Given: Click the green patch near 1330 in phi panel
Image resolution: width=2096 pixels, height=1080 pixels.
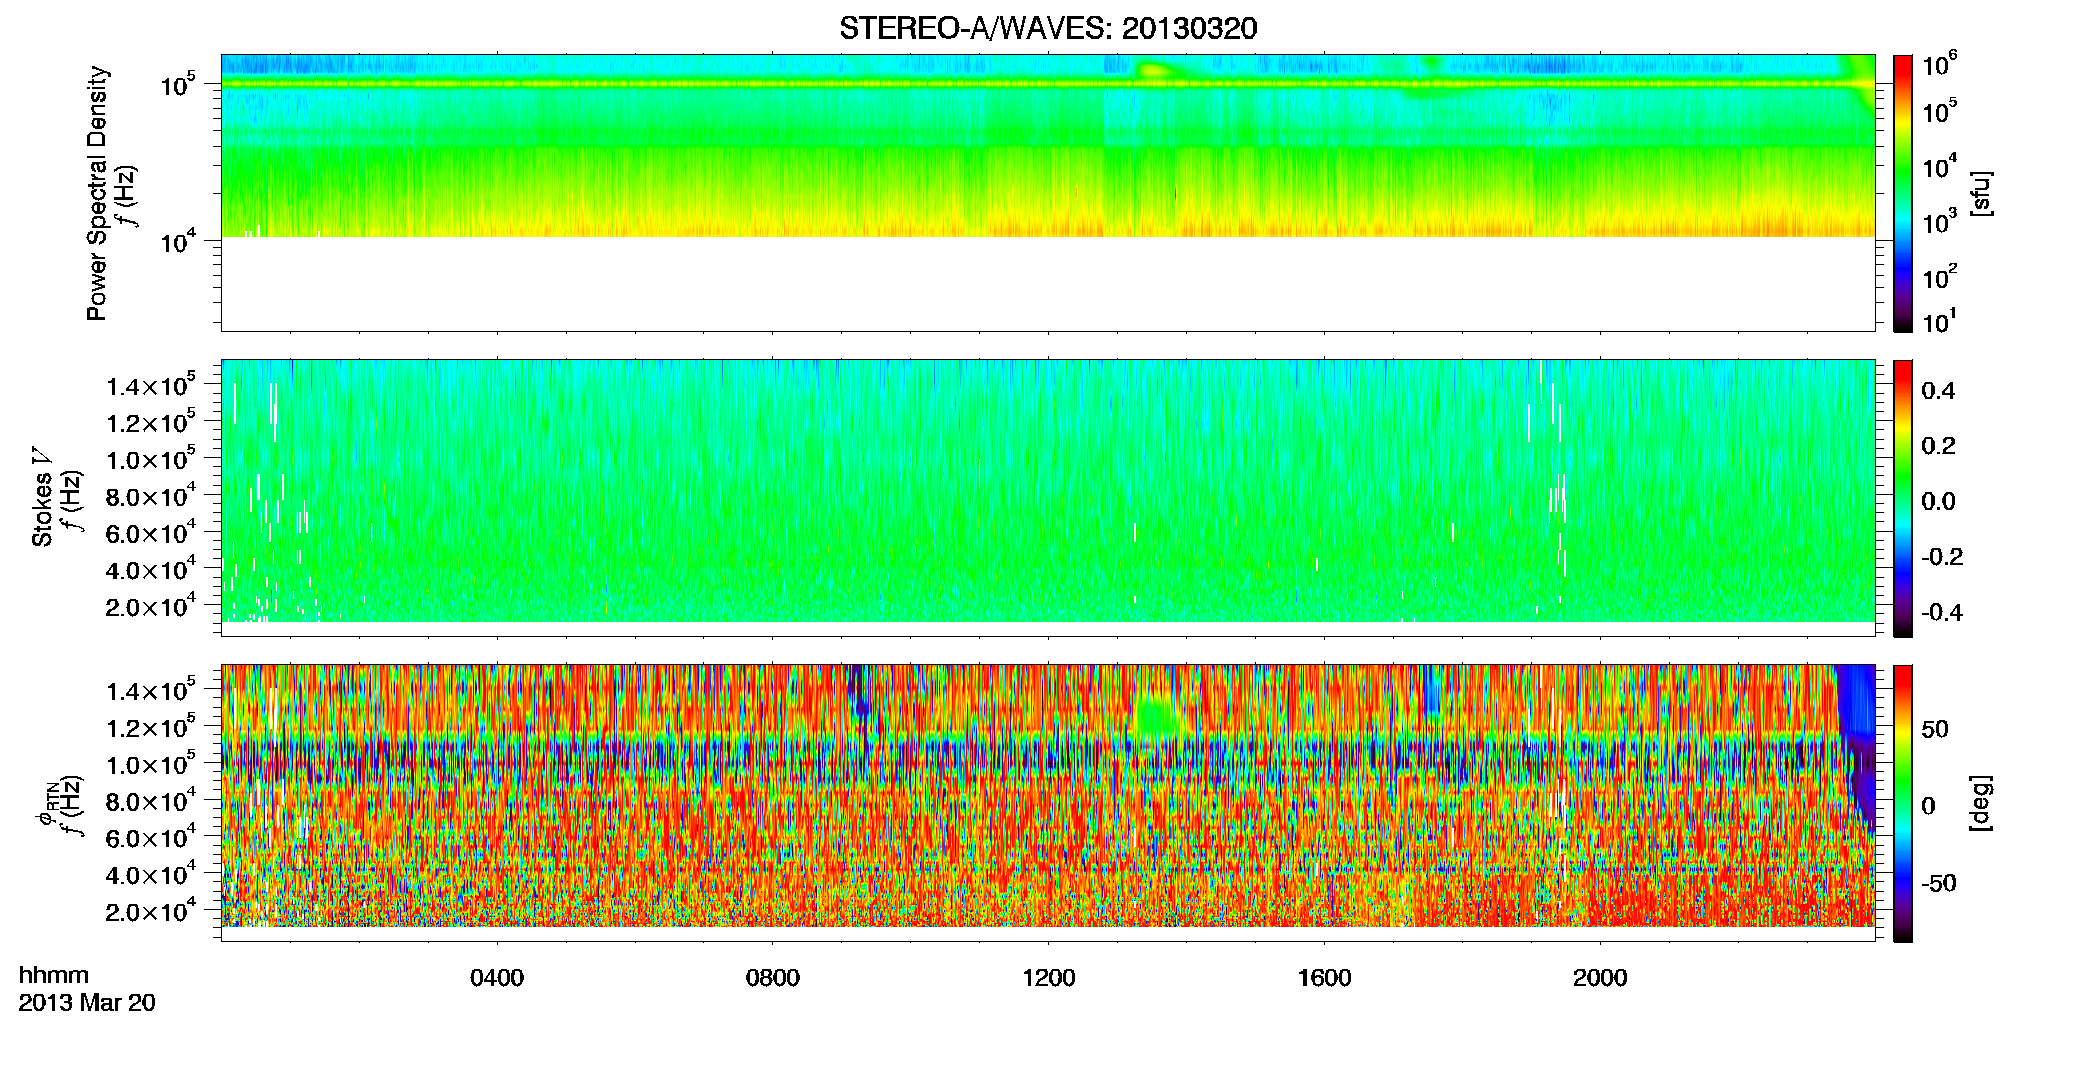Looking at the screenshot, I should coord(1158,716).
